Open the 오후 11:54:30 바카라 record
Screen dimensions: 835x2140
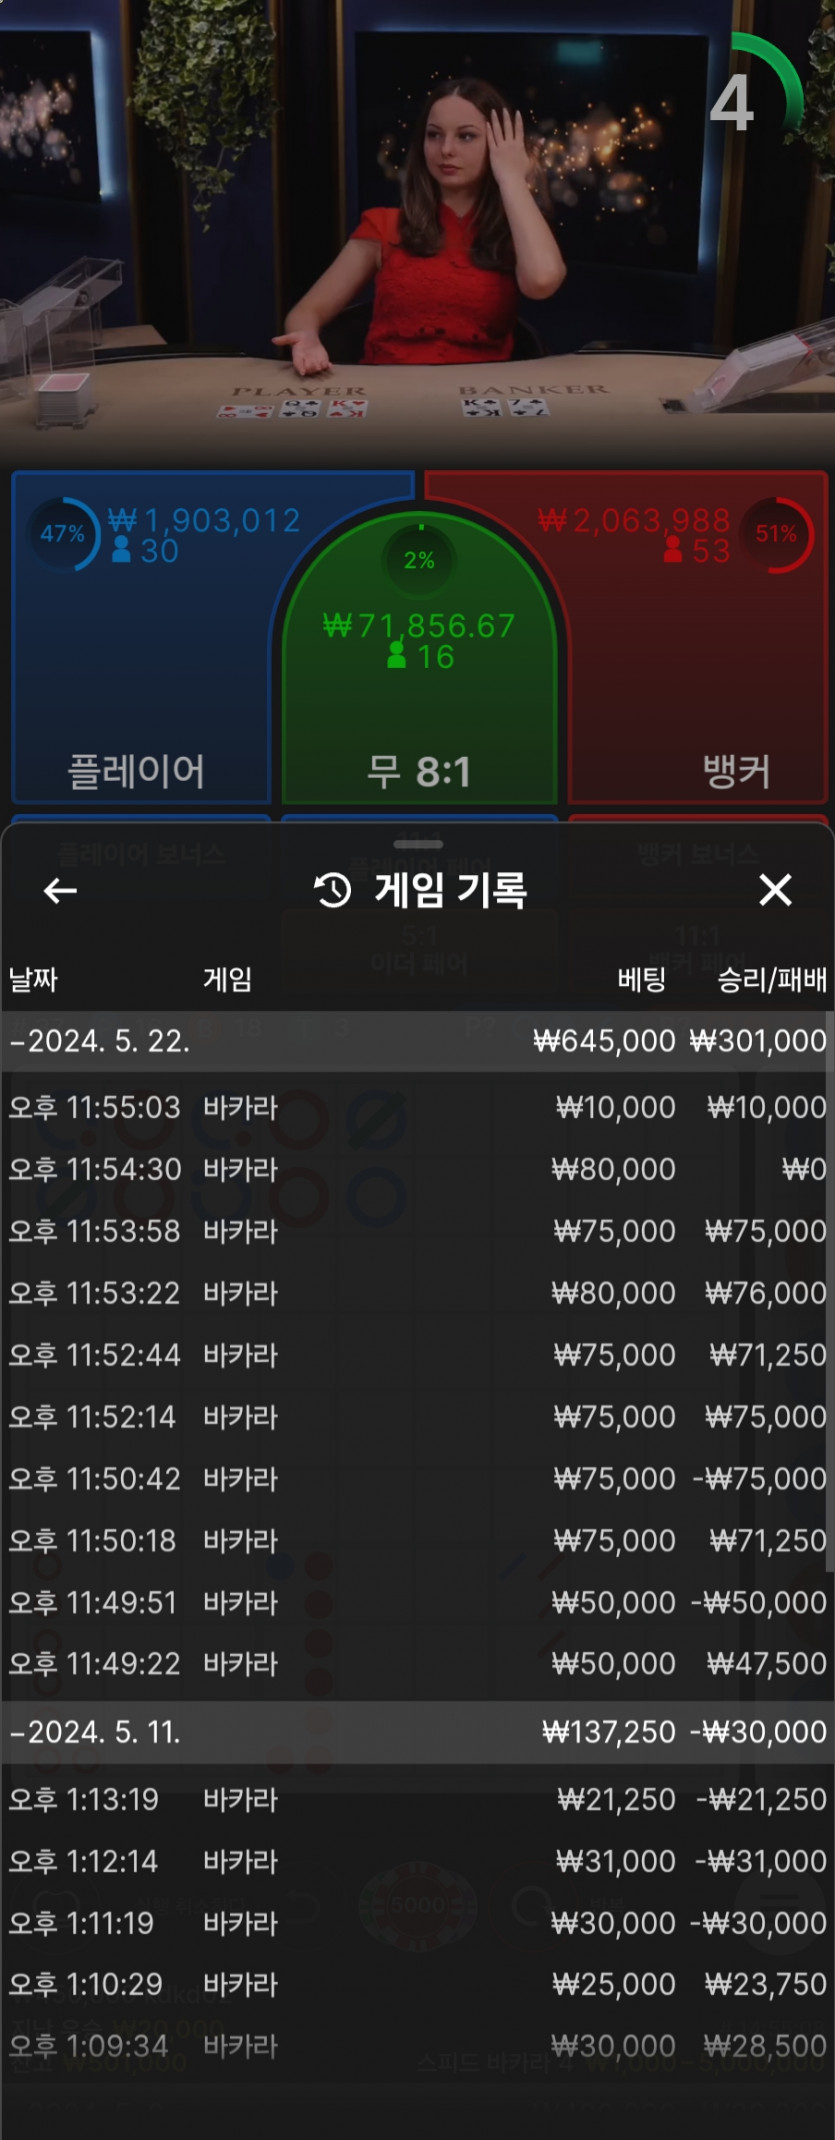pos(417,1169)
